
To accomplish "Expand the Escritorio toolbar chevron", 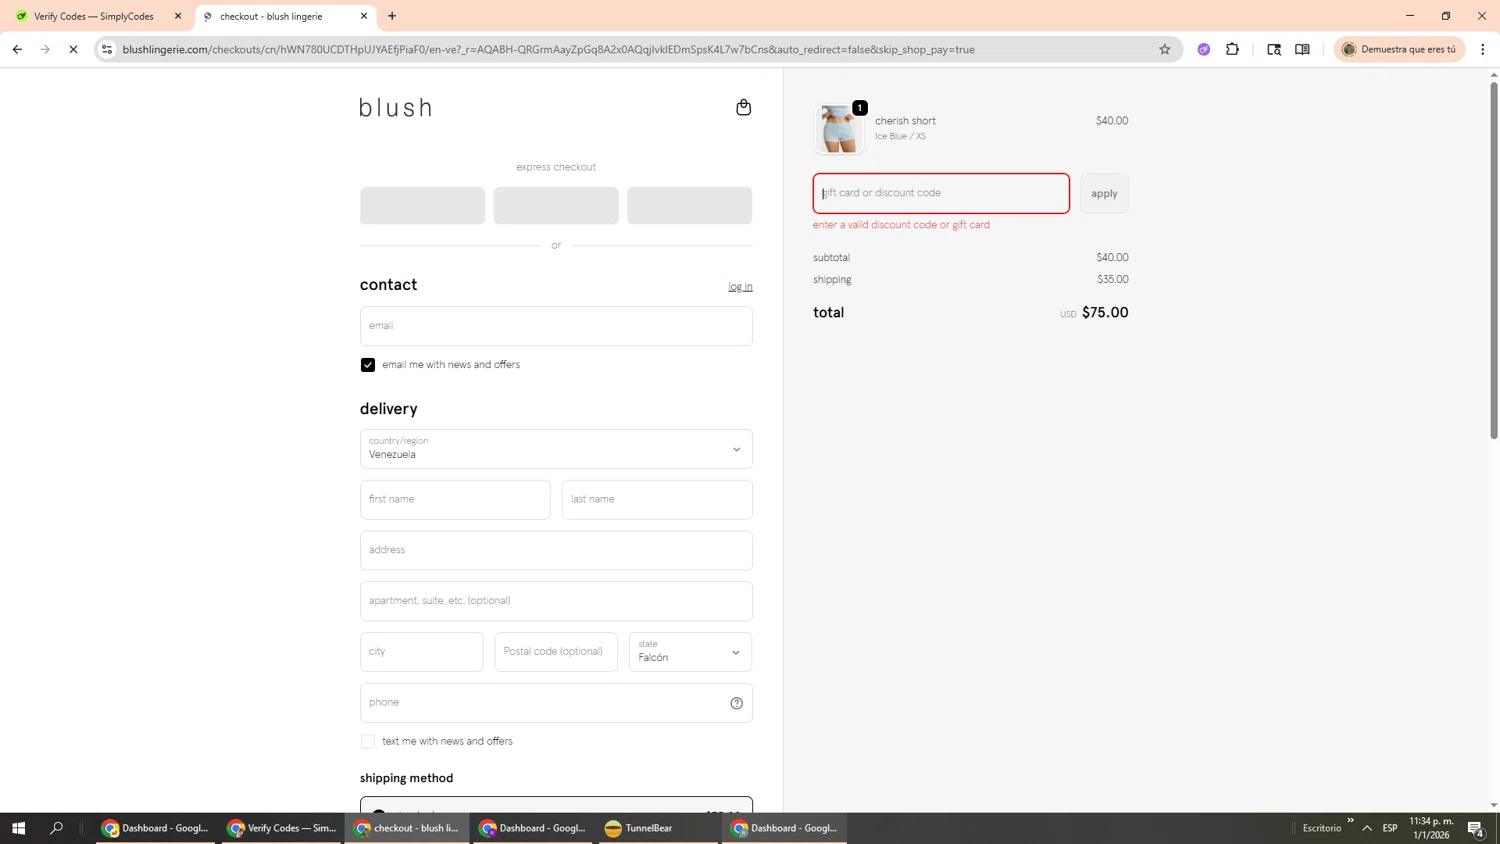I will click(x=1350, y=821).
